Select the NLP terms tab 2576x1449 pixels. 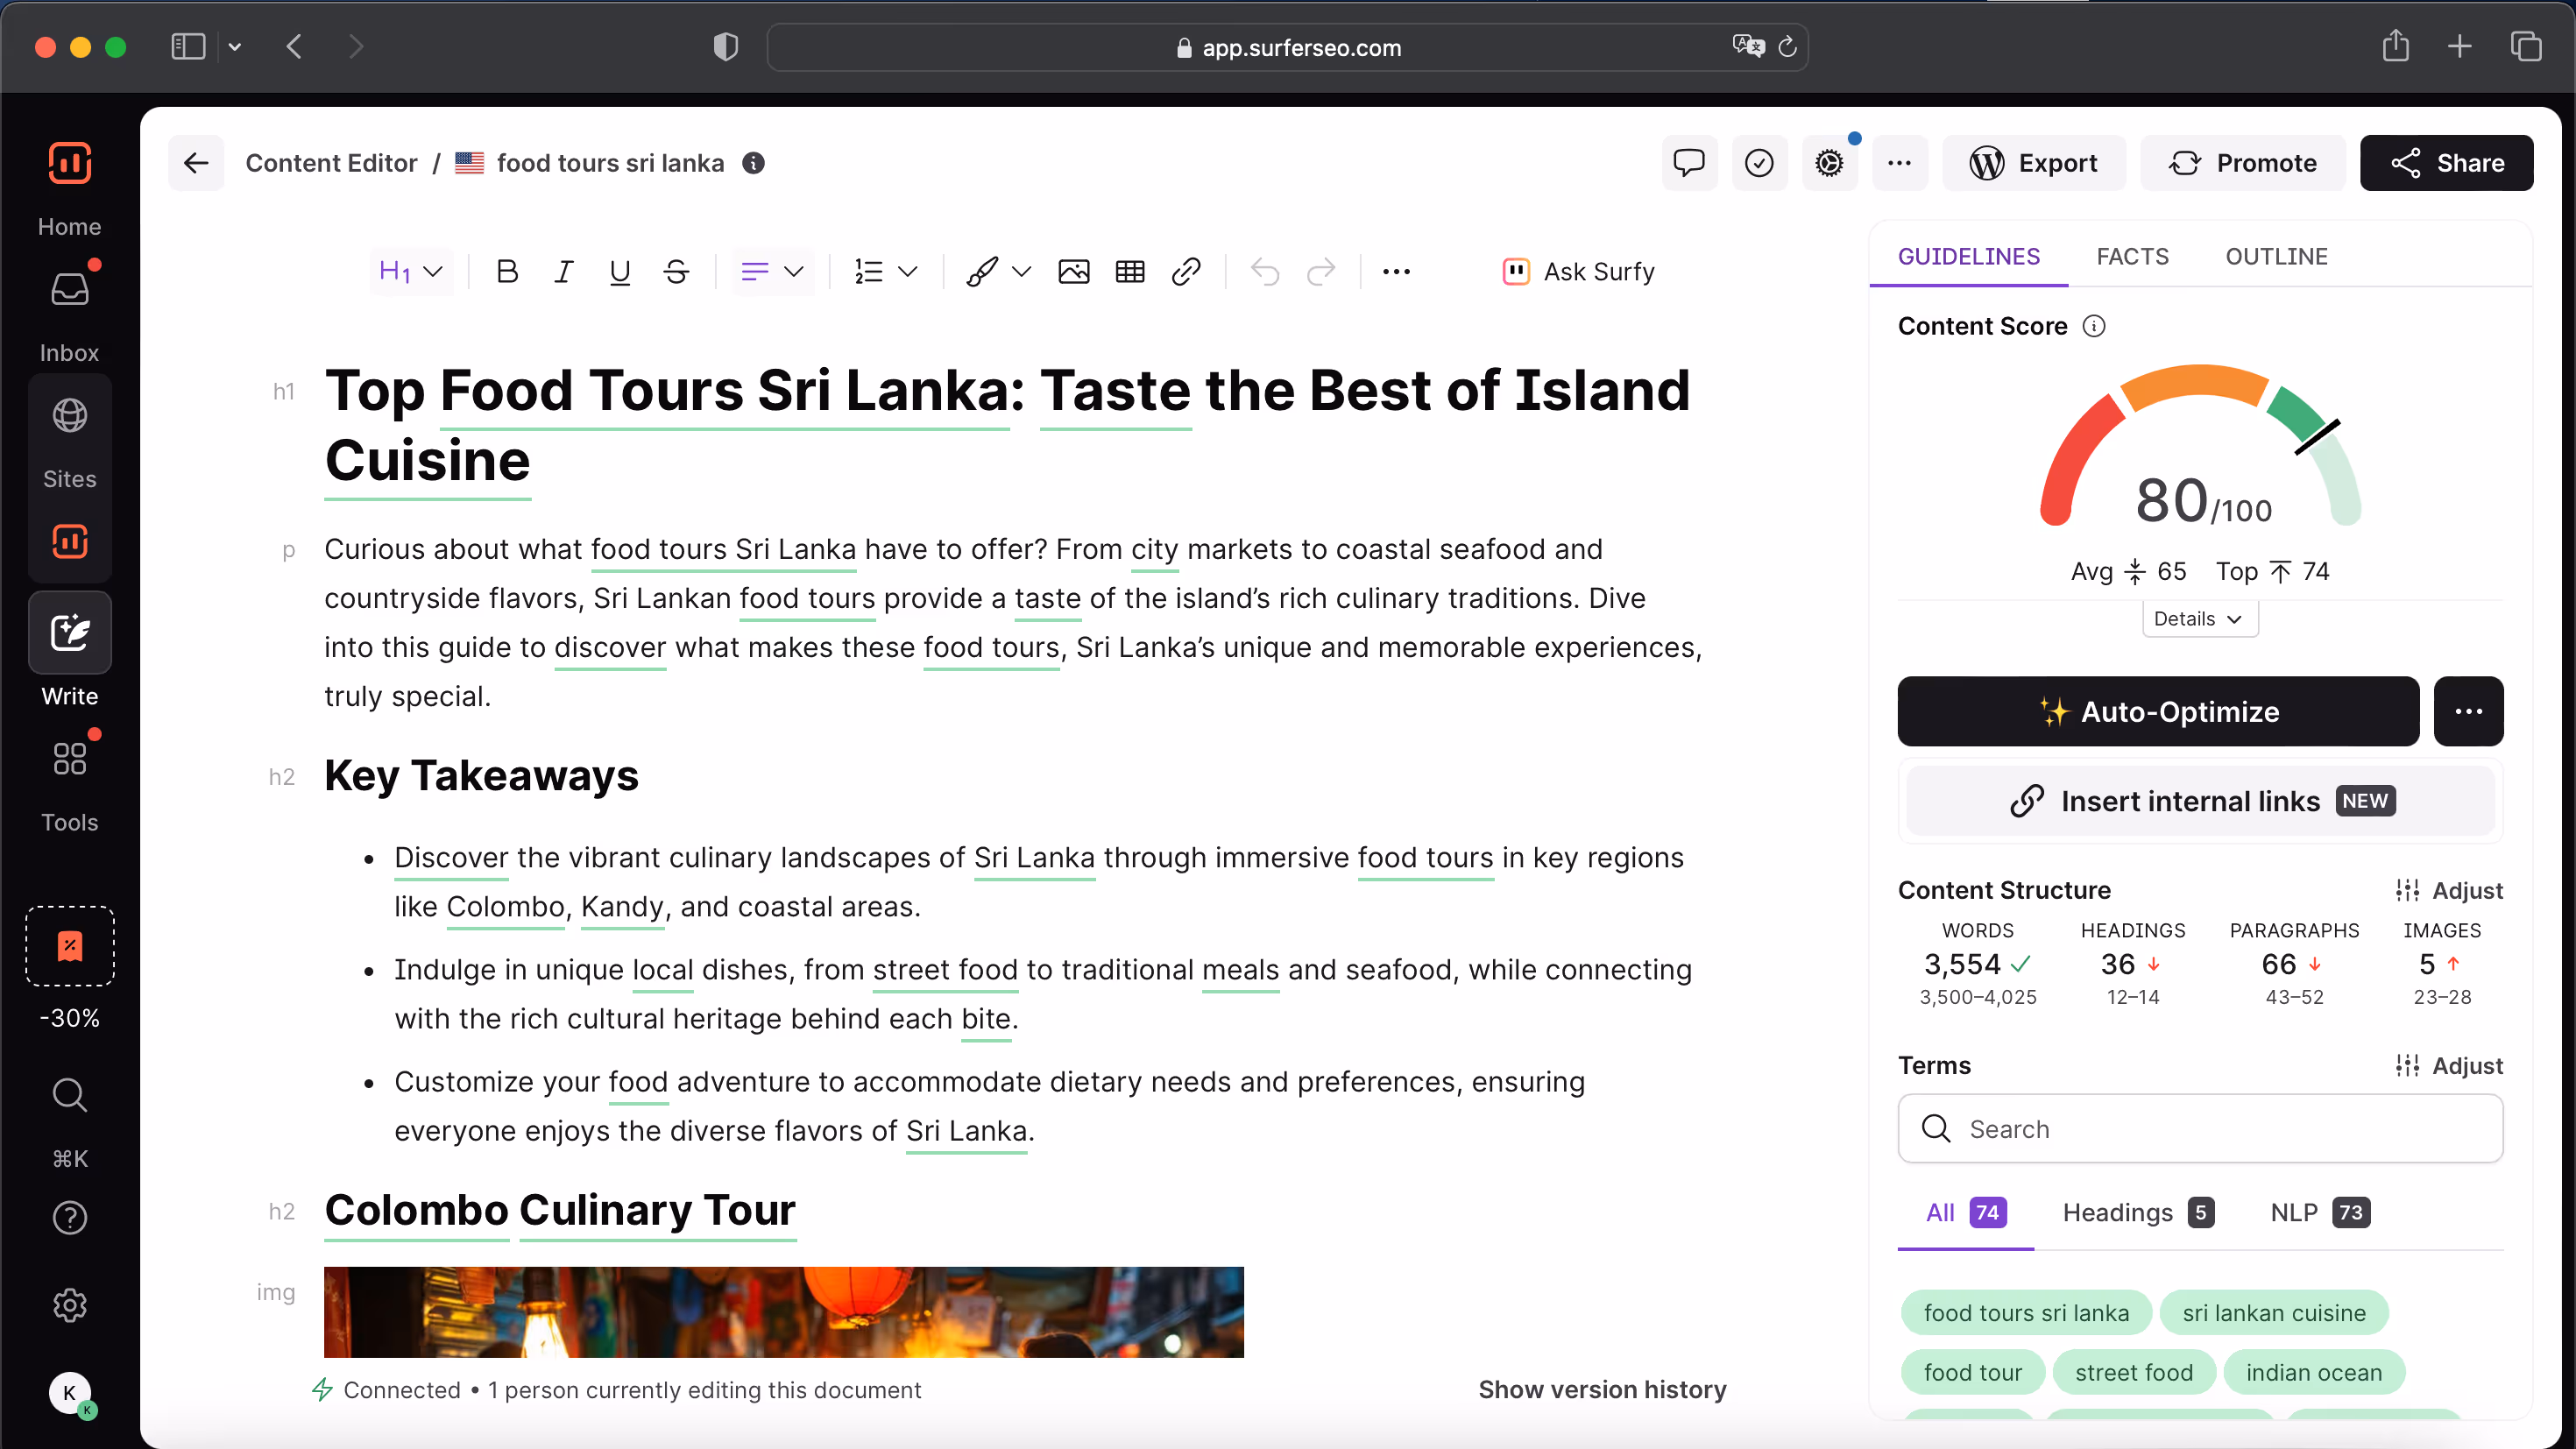(2318, 1213)
